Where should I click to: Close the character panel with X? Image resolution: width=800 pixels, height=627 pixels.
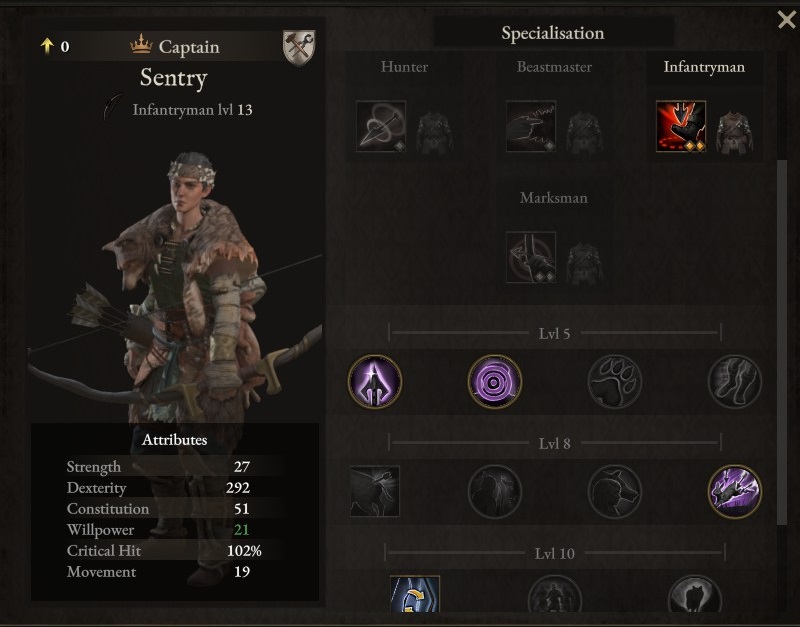786,20
